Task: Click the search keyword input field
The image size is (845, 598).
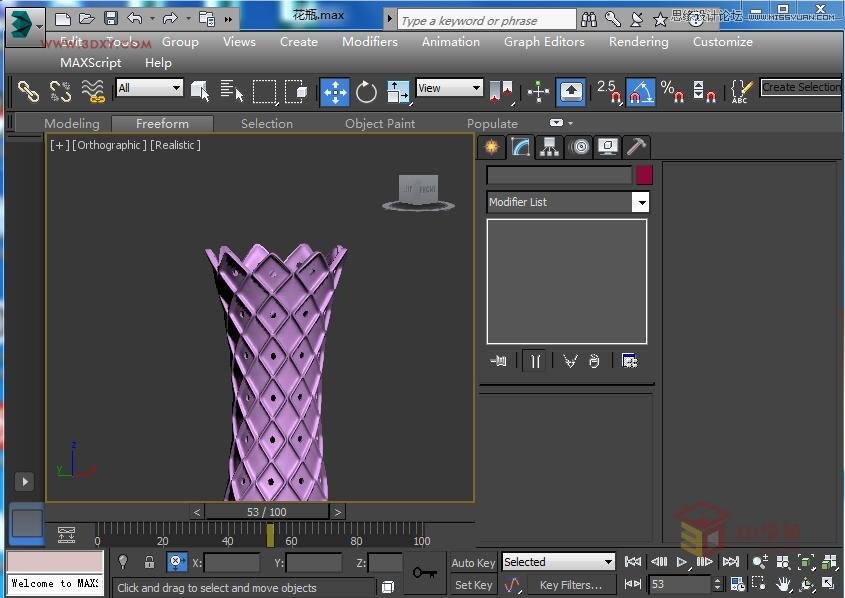Action: [486, 20]
